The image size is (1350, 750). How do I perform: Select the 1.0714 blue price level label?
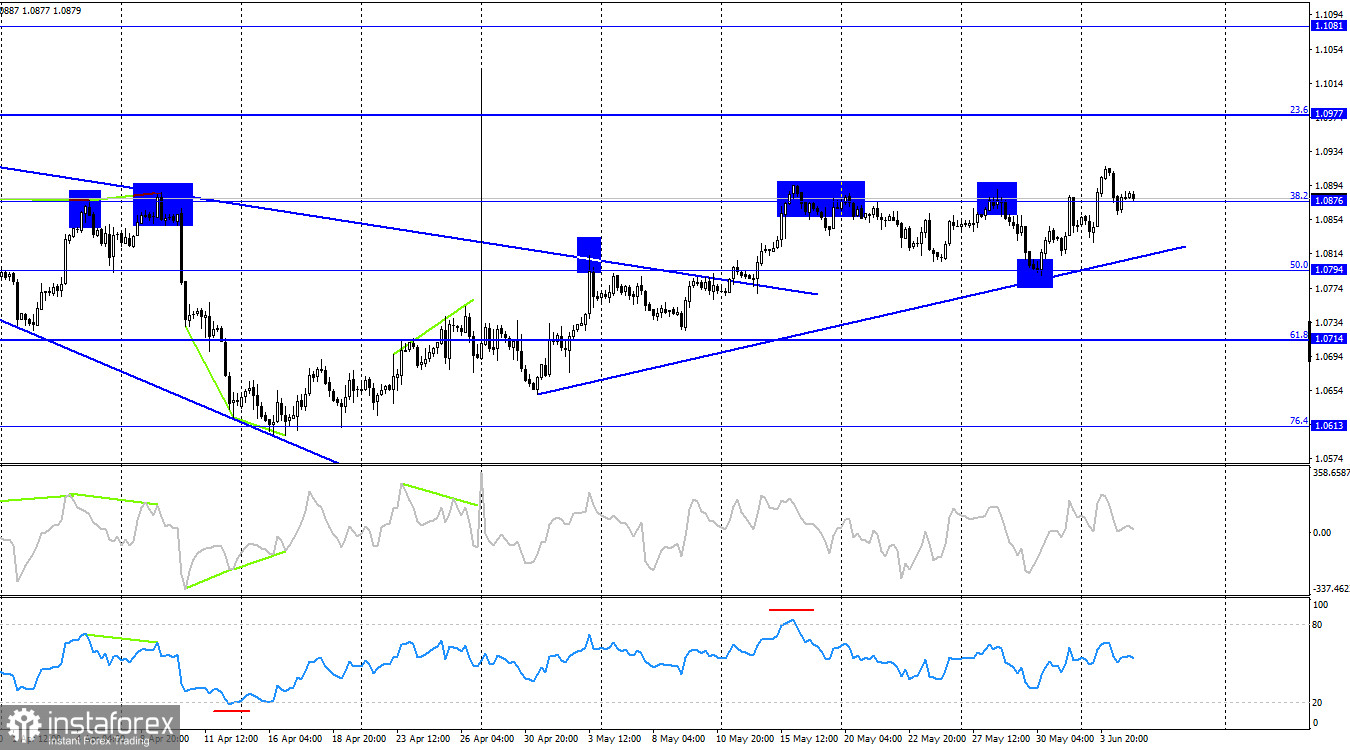point(1329,340)
